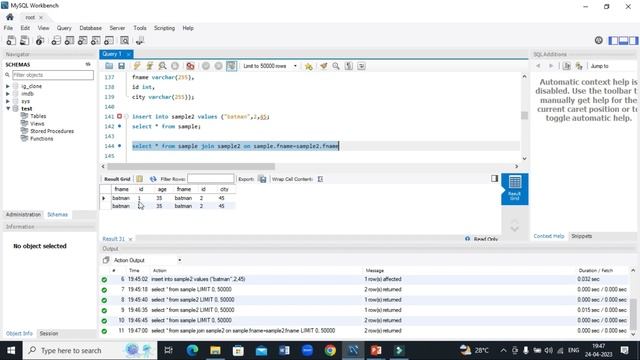640x360 pixels.
Task: Open the Server menu
Action: (x=117, y=28)
